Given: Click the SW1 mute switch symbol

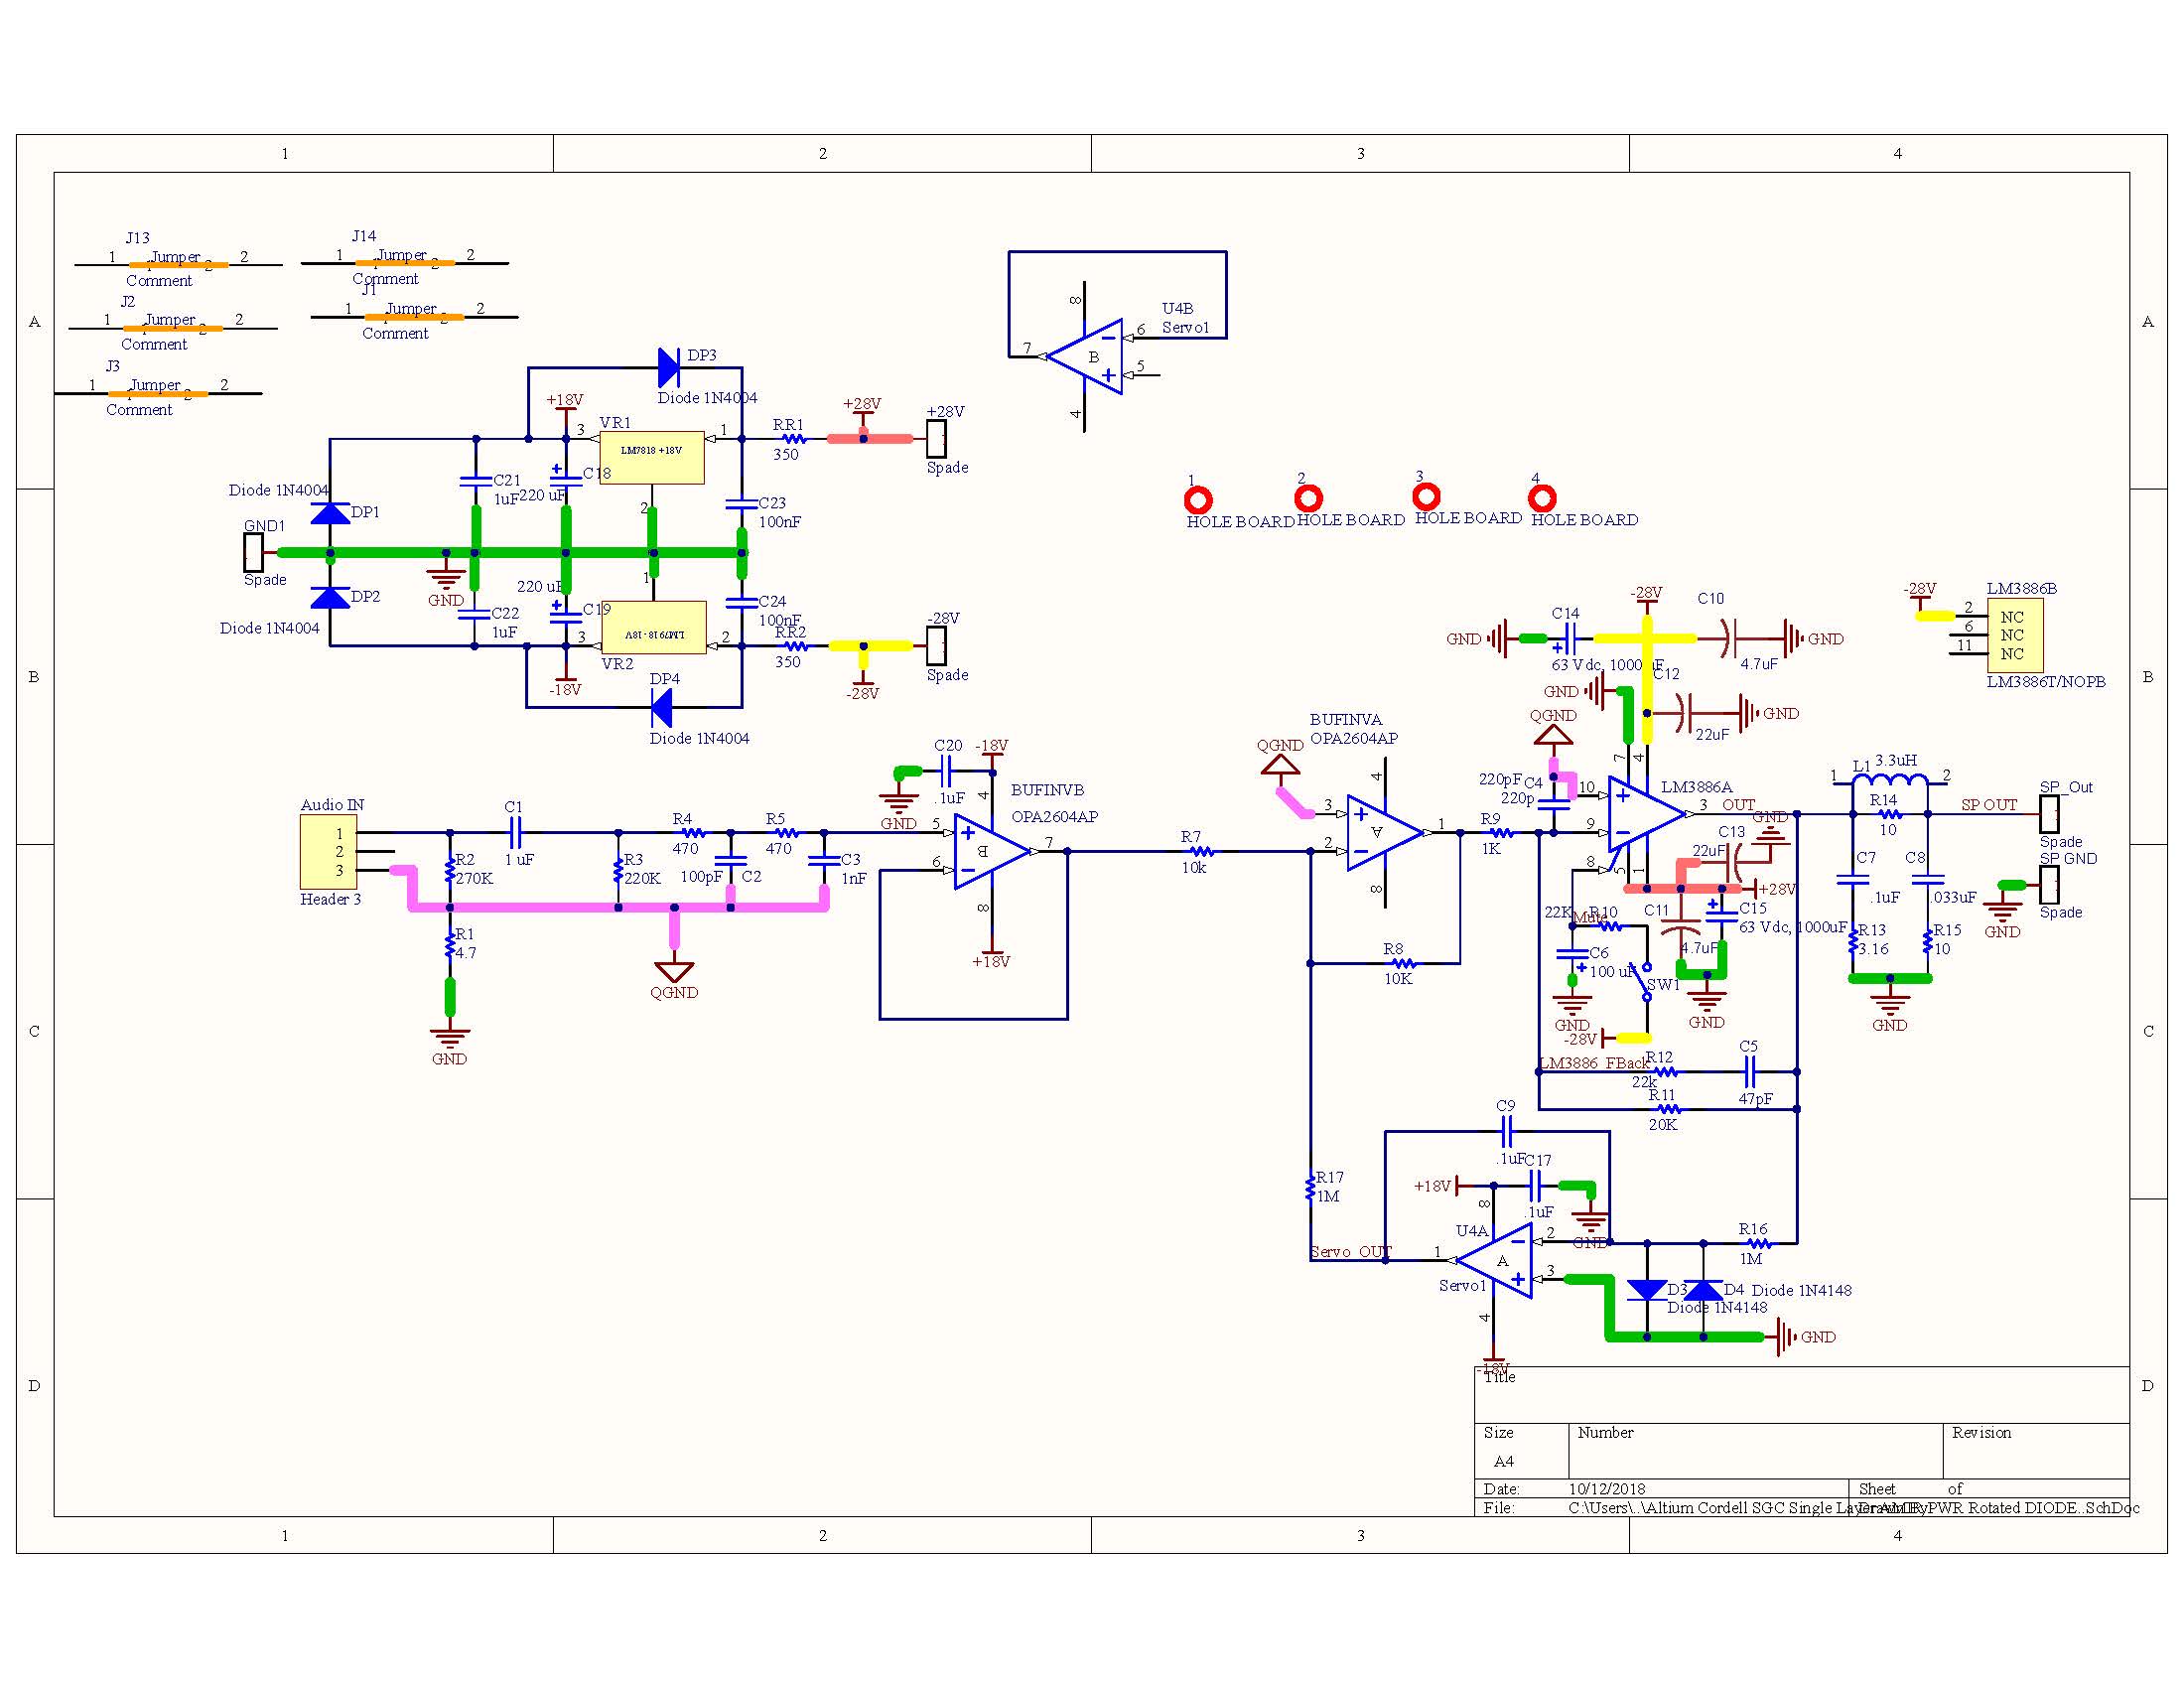Looking at the screenshot, I should point(1642,981).
